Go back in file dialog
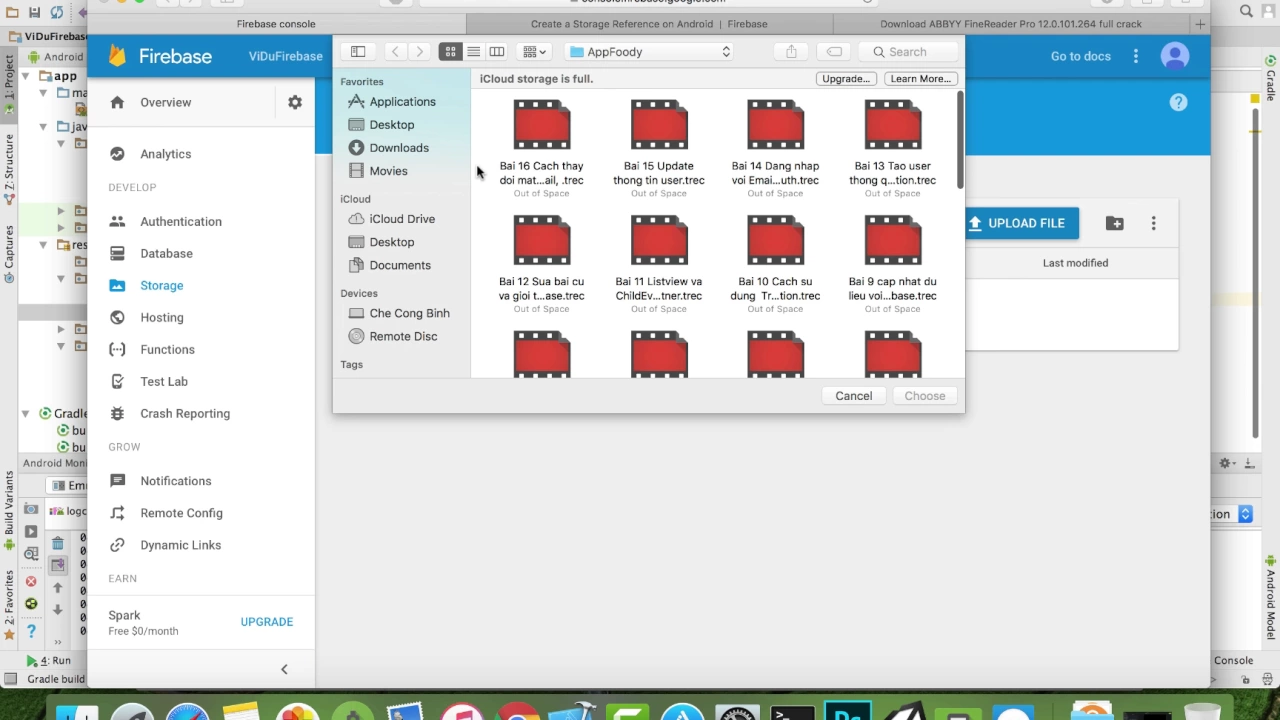Screen dimensions: 1280x720 coord(395,52)
